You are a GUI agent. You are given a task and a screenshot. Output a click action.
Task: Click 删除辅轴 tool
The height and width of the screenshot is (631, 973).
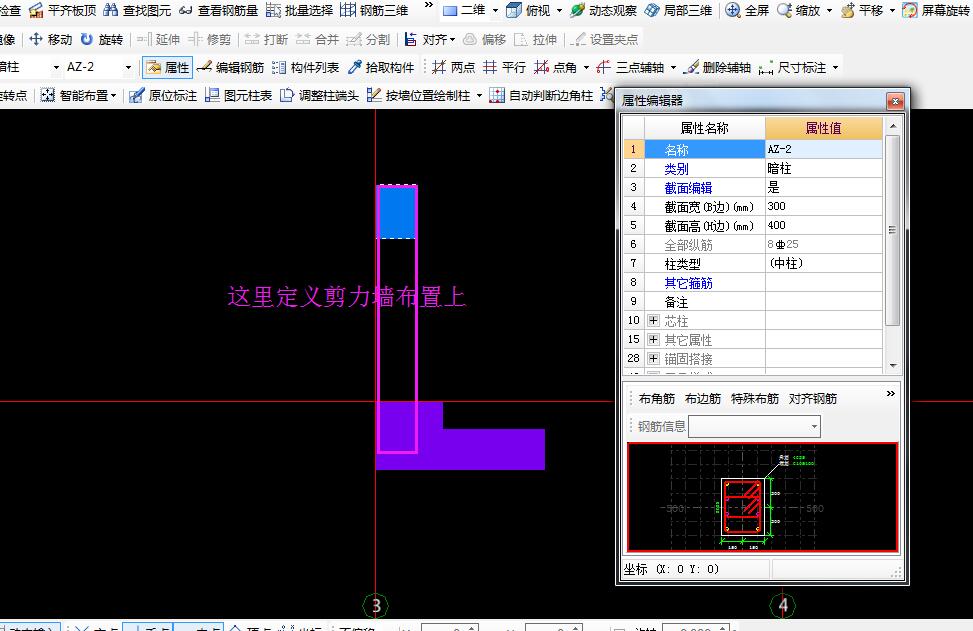point(717,67)
